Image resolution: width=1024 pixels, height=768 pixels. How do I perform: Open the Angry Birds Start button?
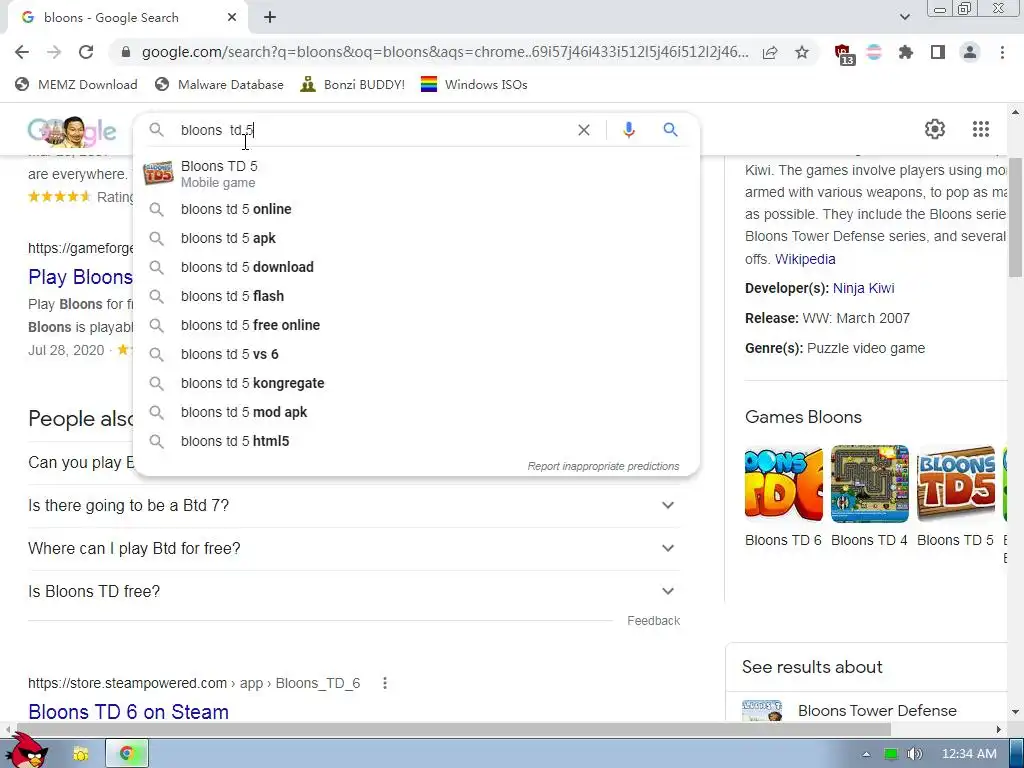click(x=27, y=751)
